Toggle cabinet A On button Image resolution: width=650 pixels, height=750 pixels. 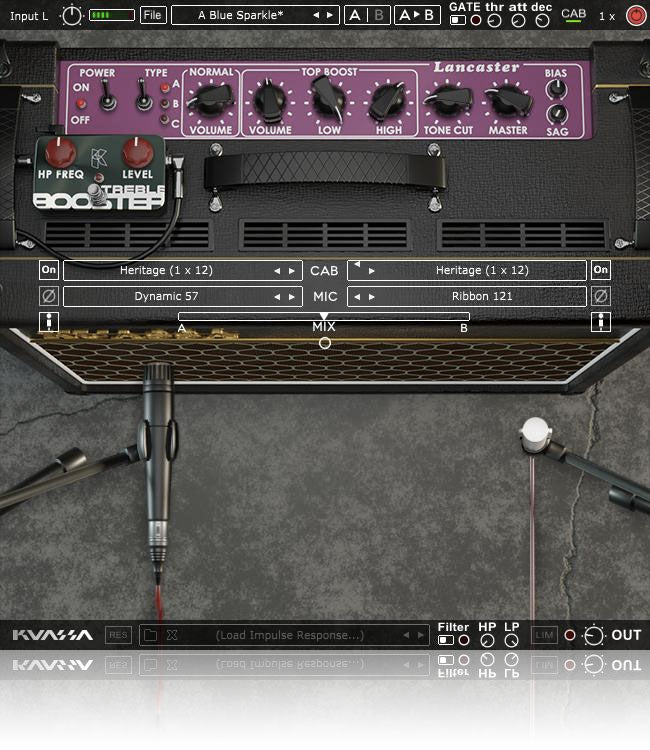(49, 270)
